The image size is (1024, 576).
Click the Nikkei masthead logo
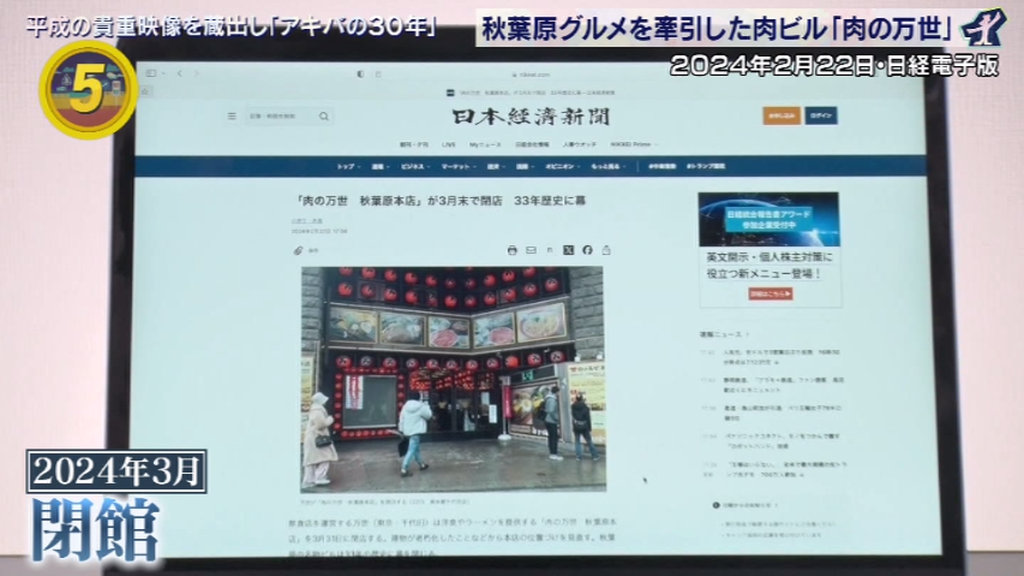[530, 117]
